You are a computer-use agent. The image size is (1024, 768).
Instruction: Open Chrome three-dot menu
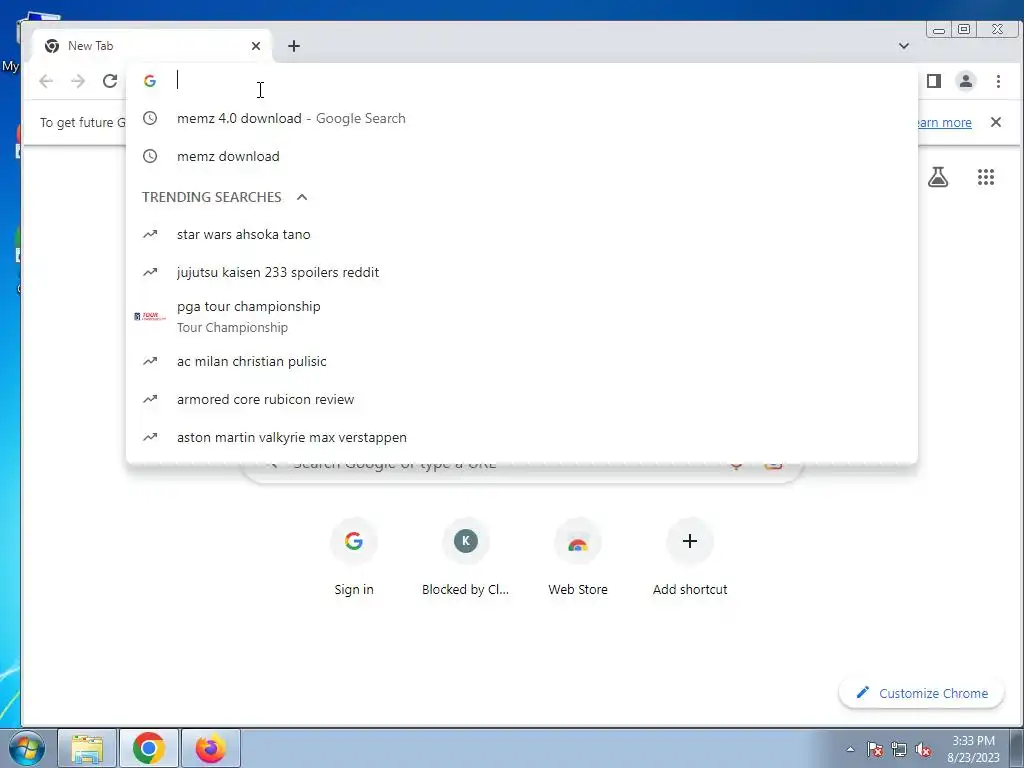pos(998,81)
